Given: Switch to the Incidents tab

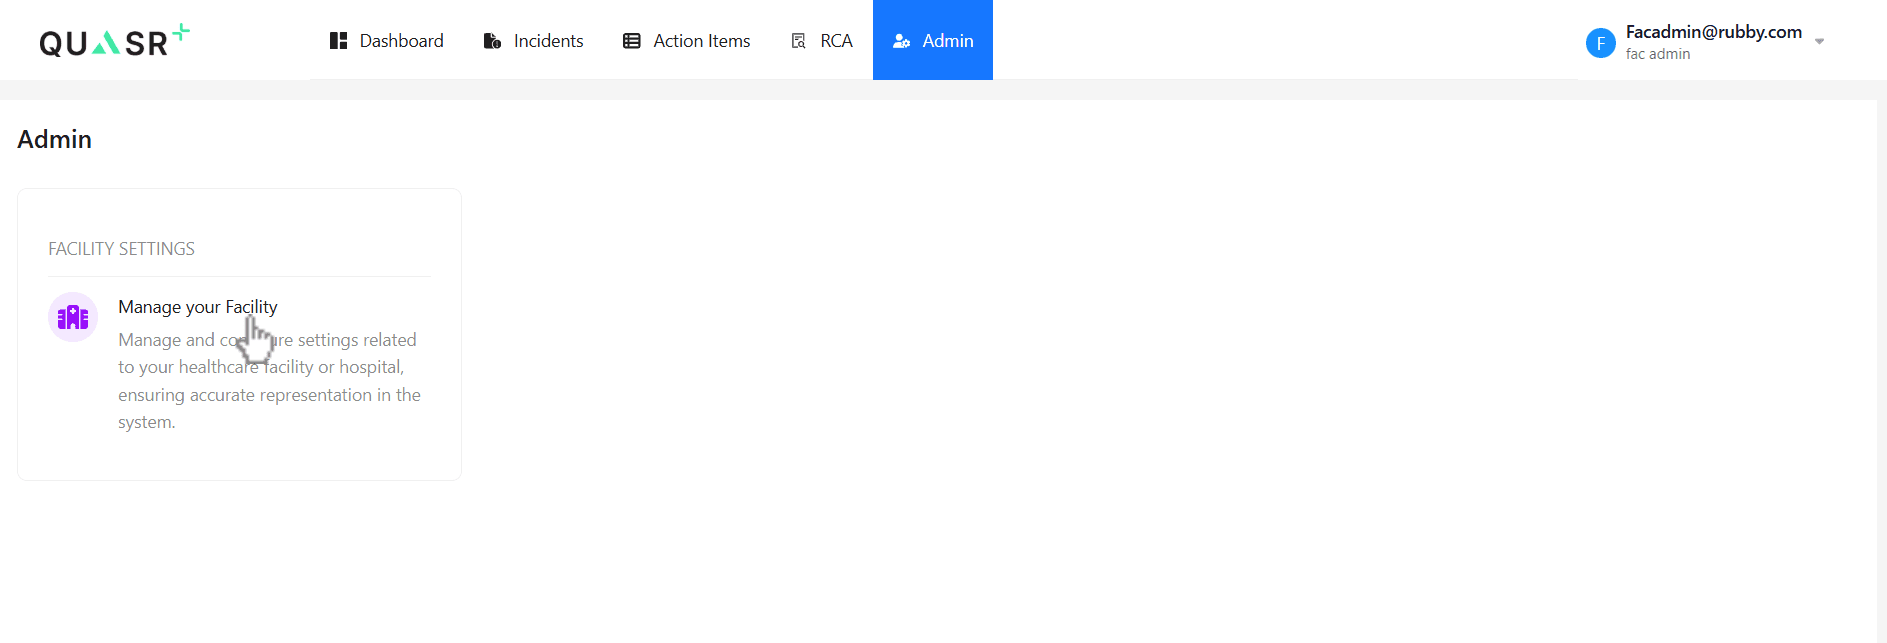Looking at the screenshot, I should pos(548,41).
